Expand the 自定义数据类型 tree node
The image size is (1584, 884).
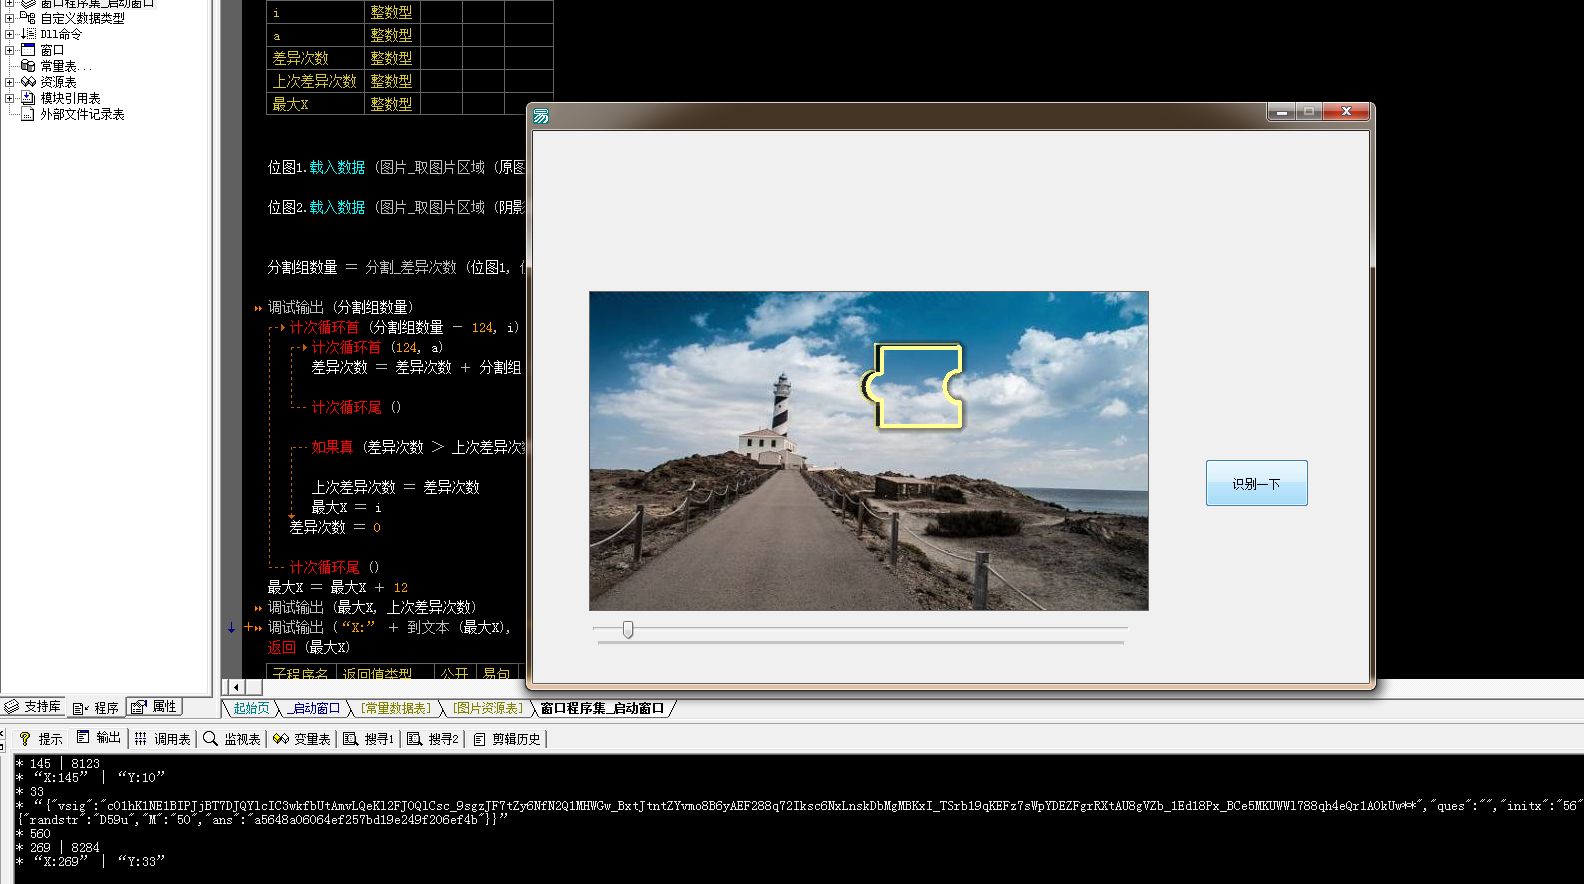(x=9, y=18)
